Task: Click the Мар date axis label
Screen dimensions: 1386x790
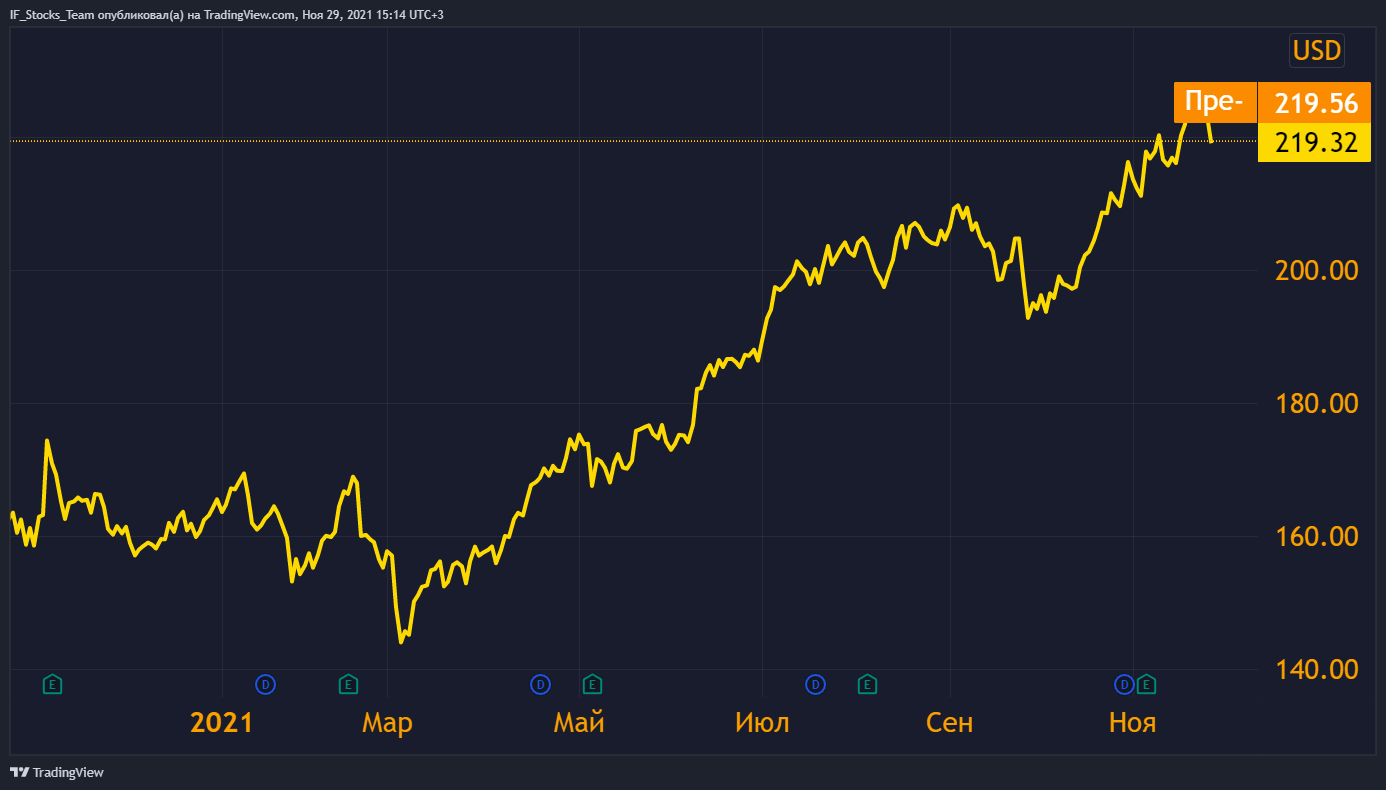Action: point(387,723)
